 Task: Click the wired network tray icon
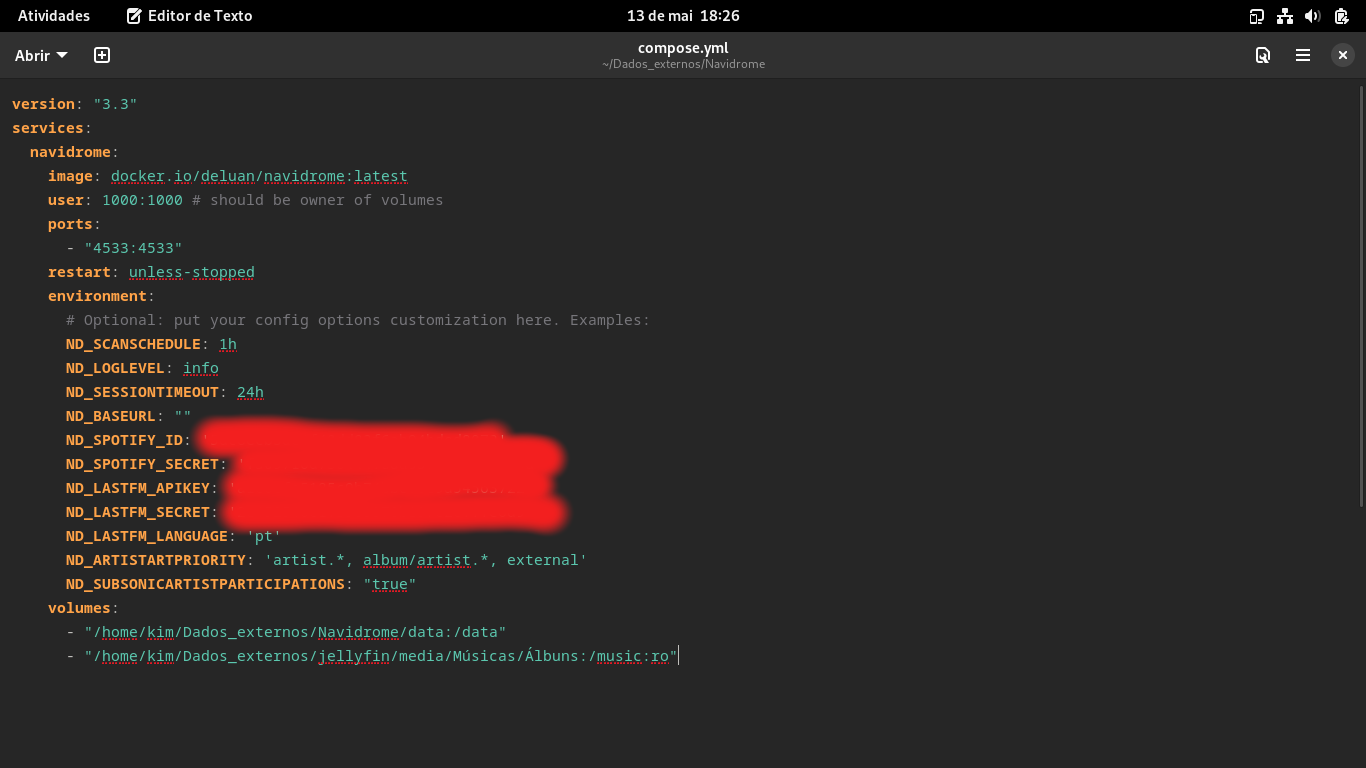(1285, 16)
